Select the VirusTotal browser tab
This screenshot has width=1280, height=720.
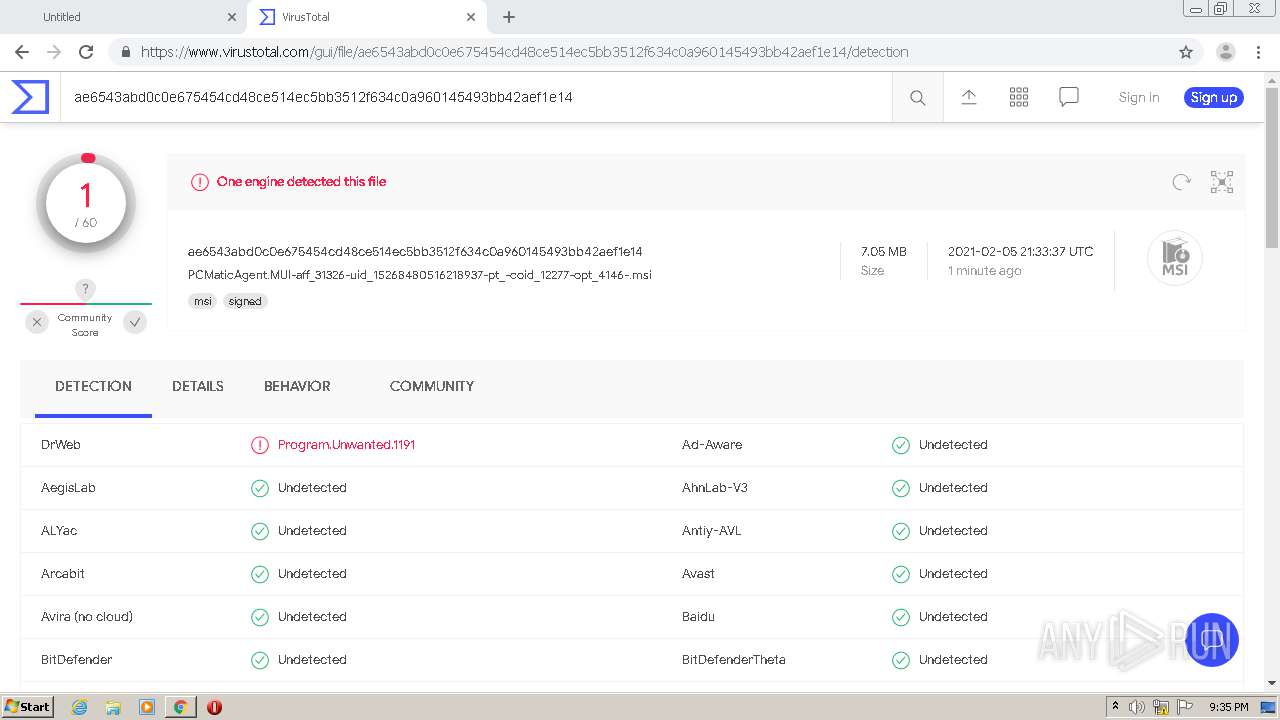point(367,17)
